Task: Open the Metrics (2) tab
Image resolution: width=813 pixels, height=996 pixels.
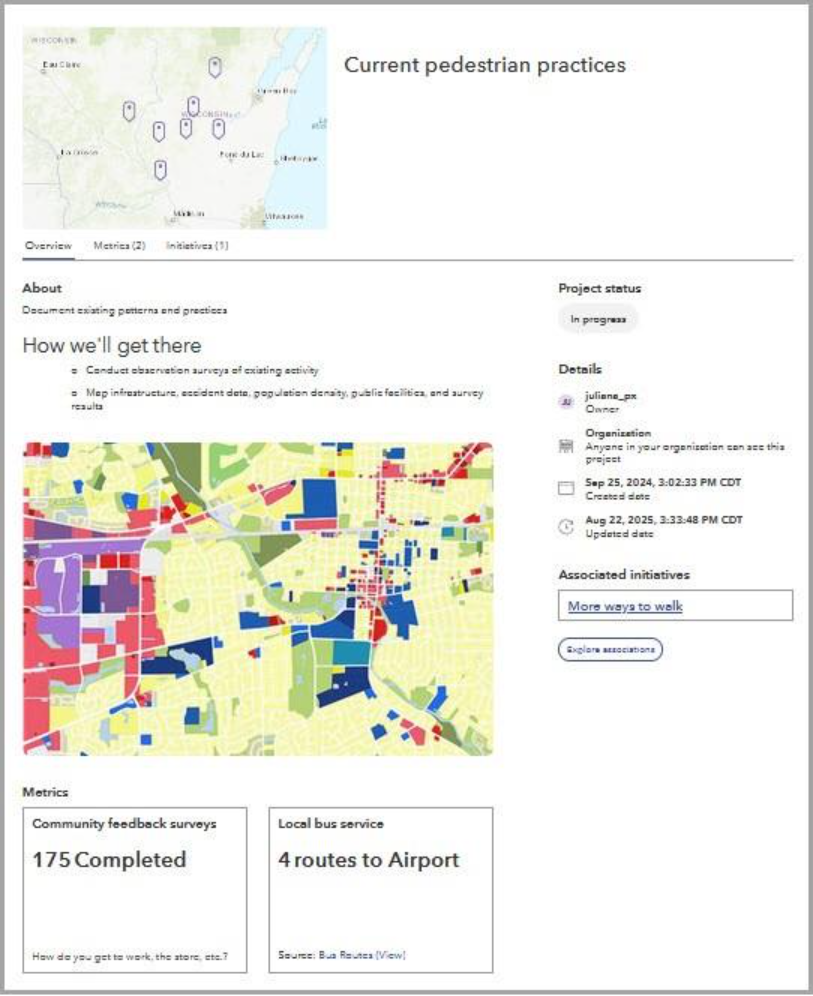Action: [119, 246]
